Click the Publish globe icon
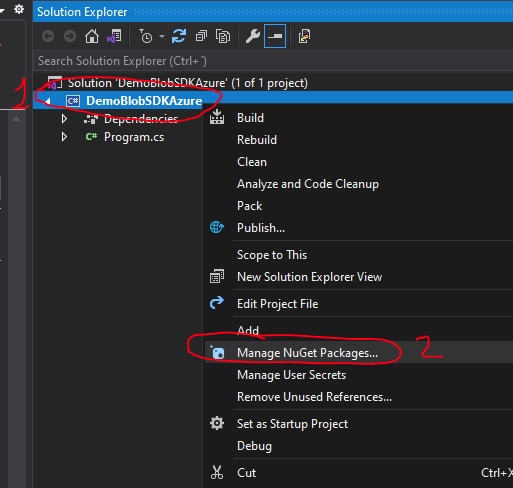This screenshot has width=513, height=488. [217, 227]
